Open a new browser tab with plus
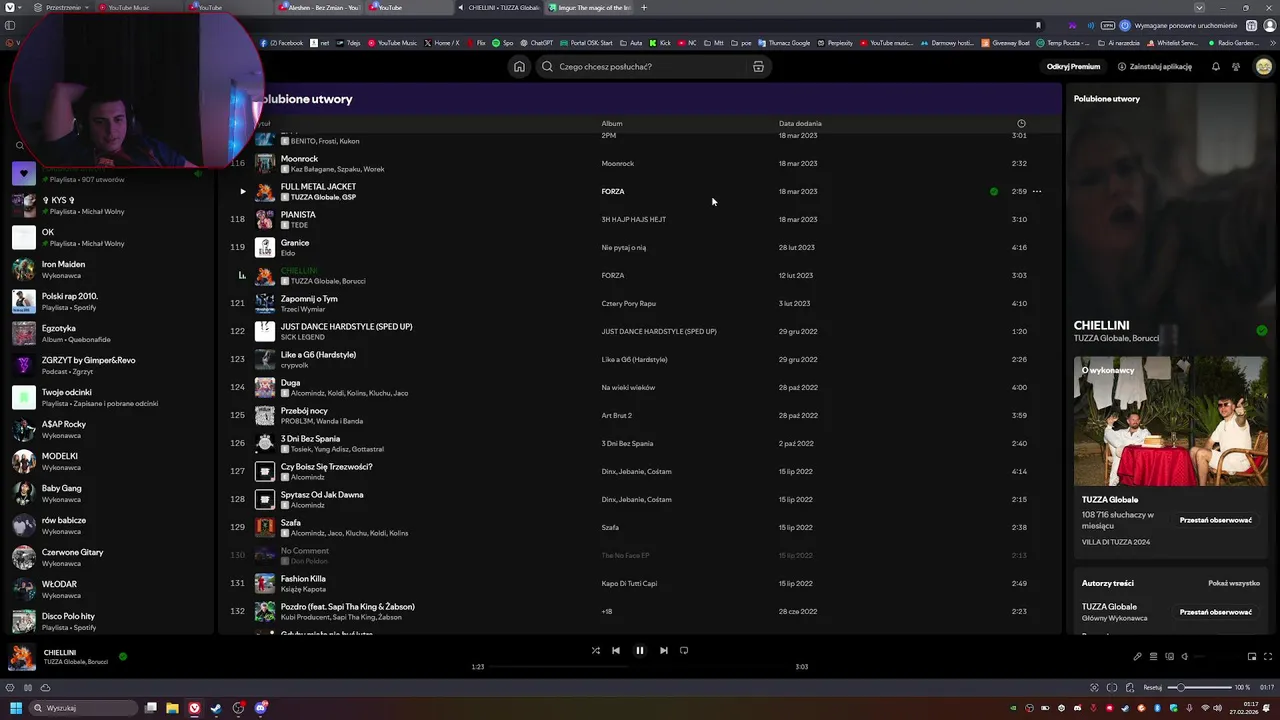Screen dimensions: 1280x720 [644, 8]
